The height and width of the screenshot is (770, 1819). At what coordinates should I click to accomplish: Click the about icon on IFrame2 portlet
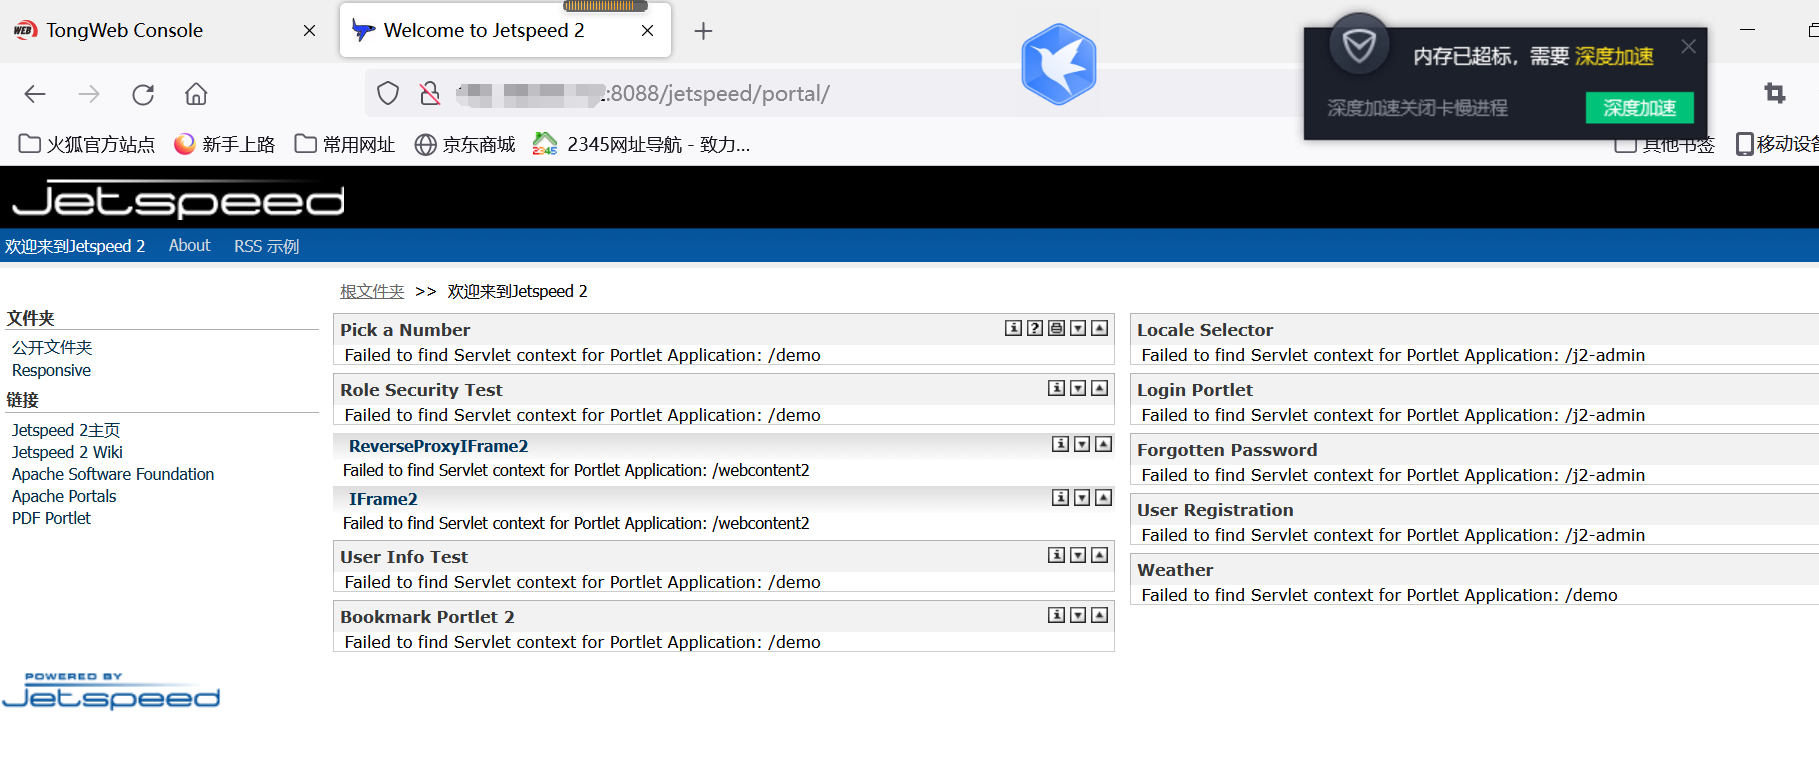[x=1060, y=497]
